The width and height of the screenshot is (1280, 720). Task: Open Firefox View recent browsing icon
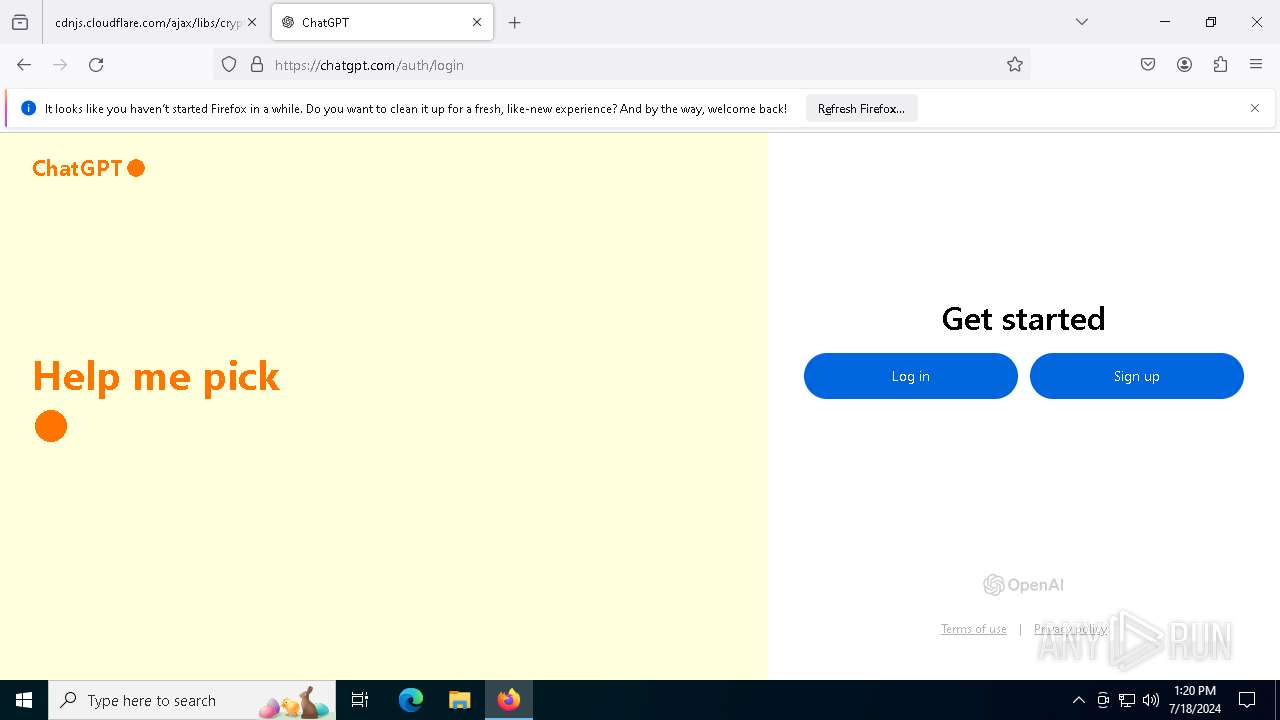coord(20,22)
